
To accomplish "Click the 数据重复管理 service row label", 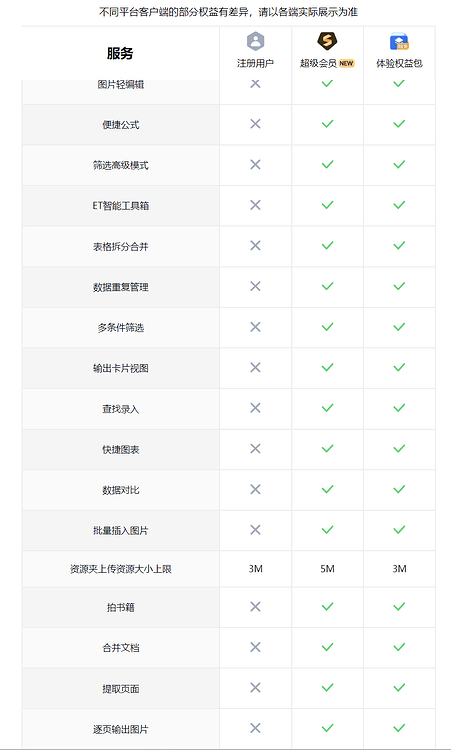I will click(x=121, y=287).
